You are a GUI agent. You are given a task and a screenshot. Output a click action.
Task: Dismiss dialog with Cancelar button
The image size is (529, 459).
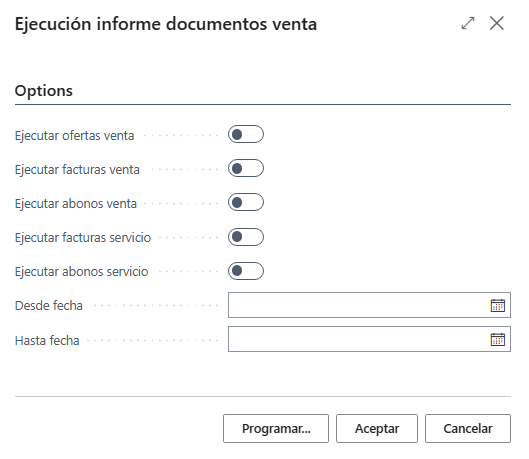tap(468, 428)
